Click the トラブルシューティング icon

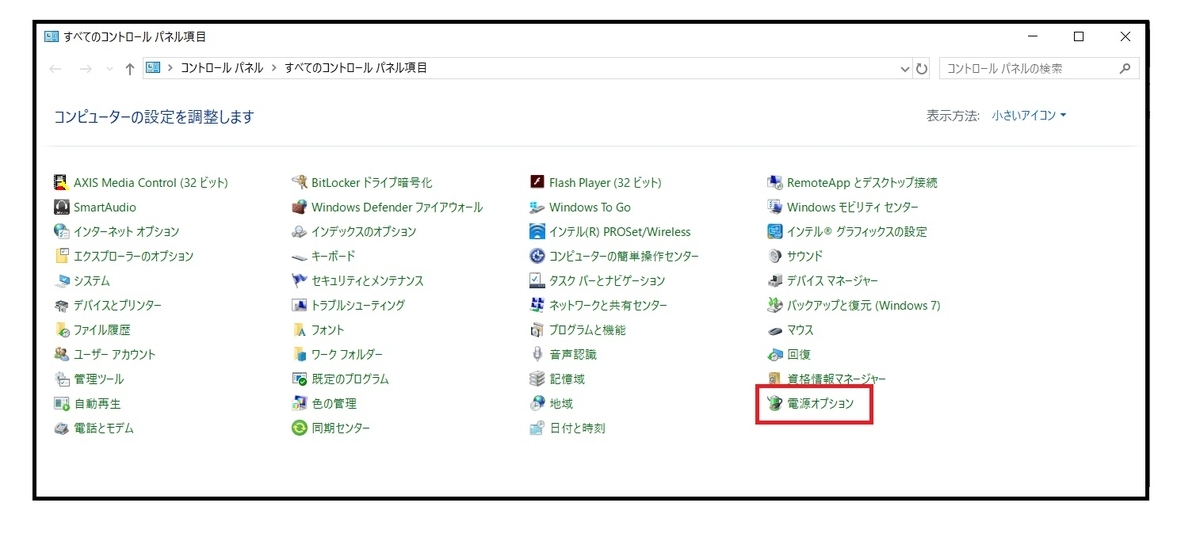pyautogui.click(x=299, y=305)
